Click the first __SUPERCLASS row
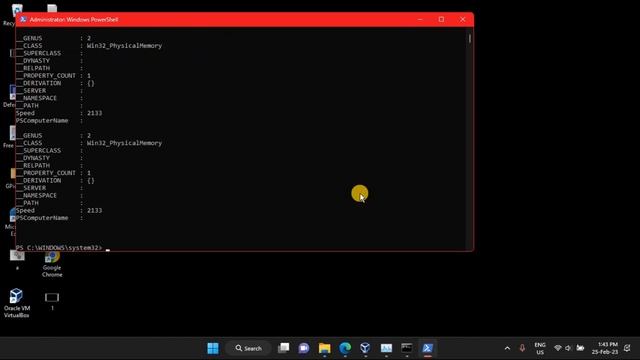The image size is (640, 360). coord(49,53)
